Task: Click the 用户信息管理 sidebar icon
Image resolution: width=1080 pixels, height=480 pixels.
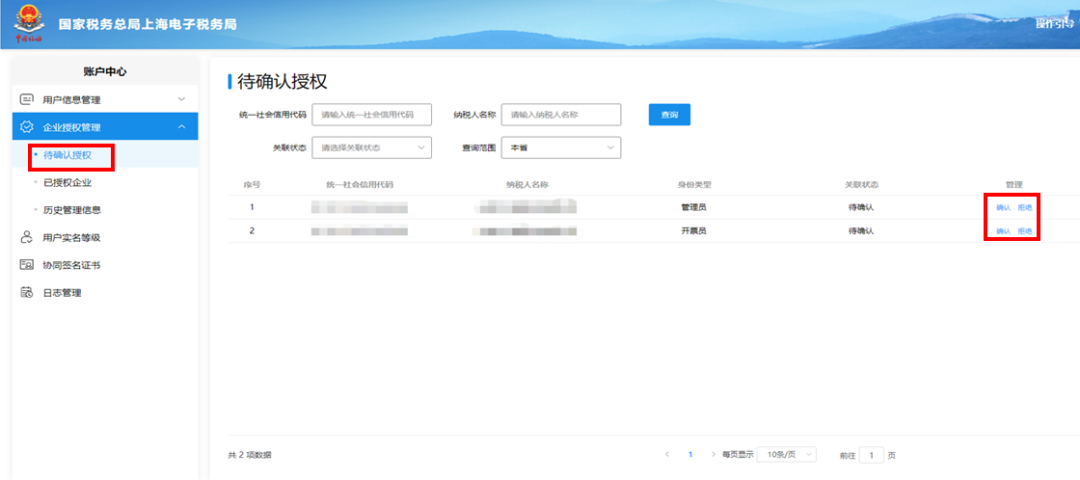Action: (27, 99)
